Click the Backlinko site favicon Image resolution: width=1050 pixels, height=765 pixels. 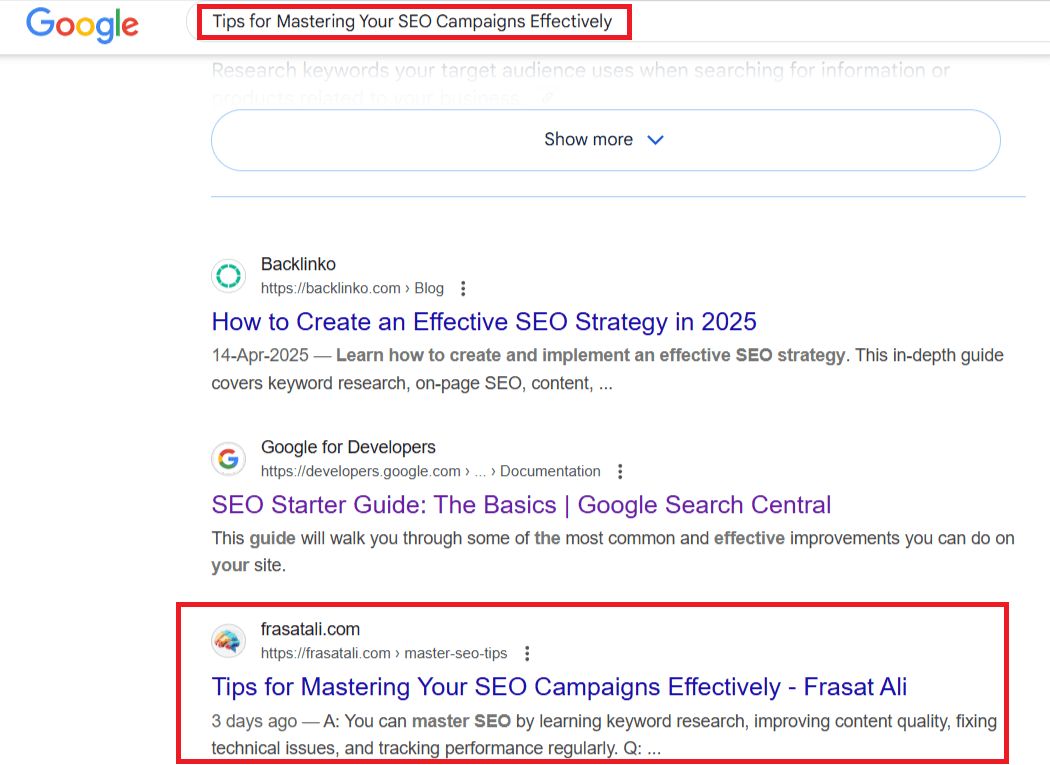tap(228, 275)
